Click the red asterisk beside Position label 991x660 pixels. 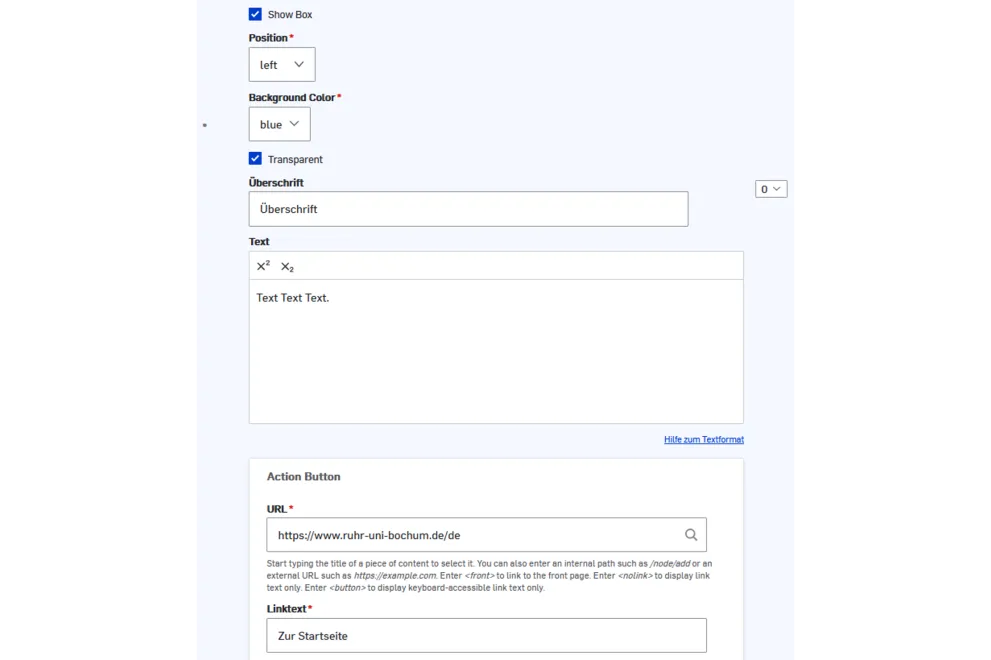291,34
